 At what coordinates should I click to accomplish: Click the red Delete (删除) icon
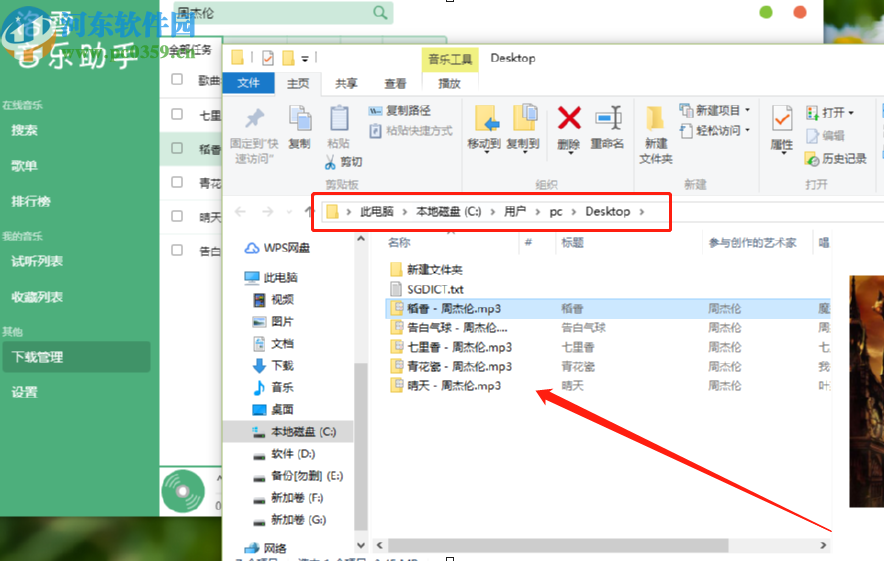569,118
